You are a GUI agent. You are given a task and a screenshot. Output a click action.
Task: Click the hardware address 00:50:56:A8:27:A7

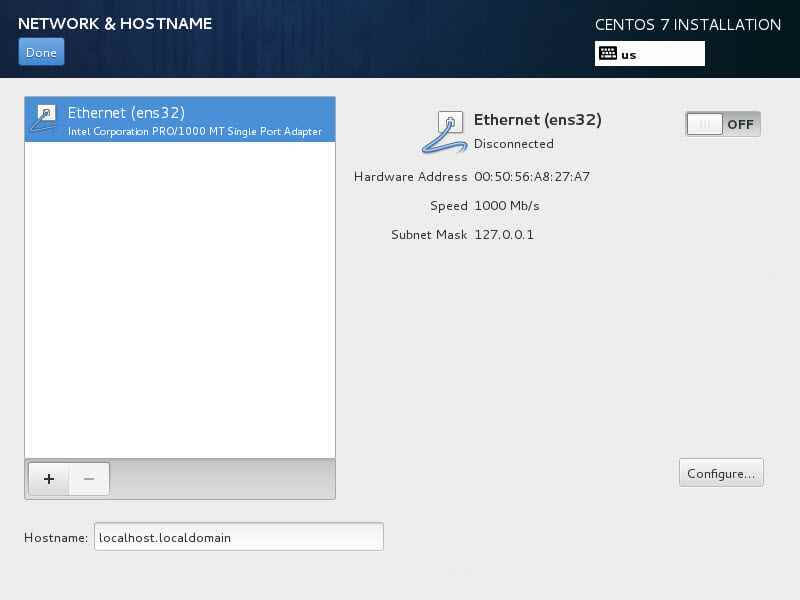pos(532,177)
